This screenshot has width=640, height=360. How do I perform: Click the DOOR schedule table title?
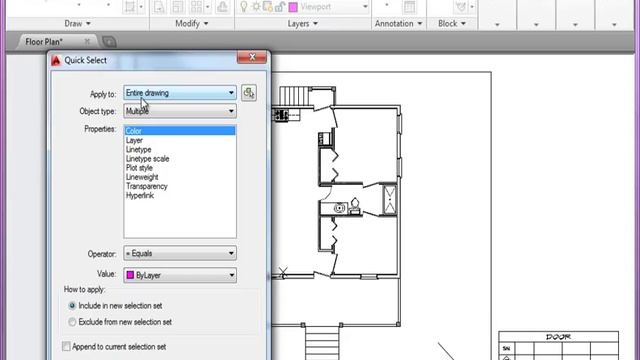click(558, 337)
